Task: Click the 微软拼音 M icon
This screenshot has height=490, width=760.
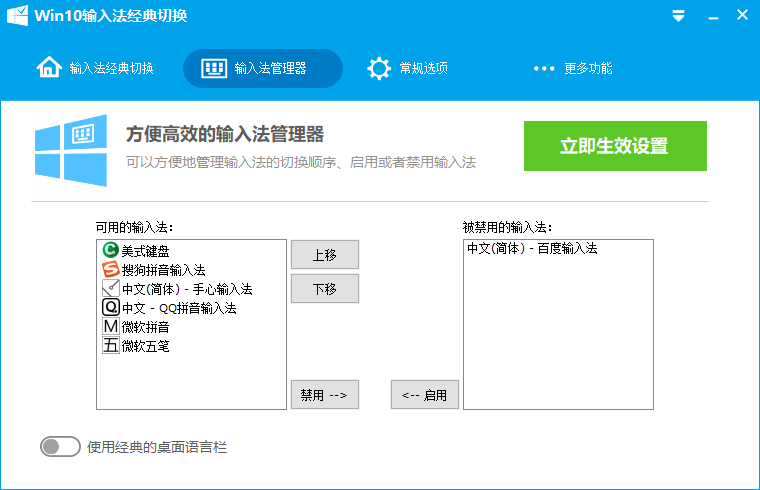Action: pos(110,327)
